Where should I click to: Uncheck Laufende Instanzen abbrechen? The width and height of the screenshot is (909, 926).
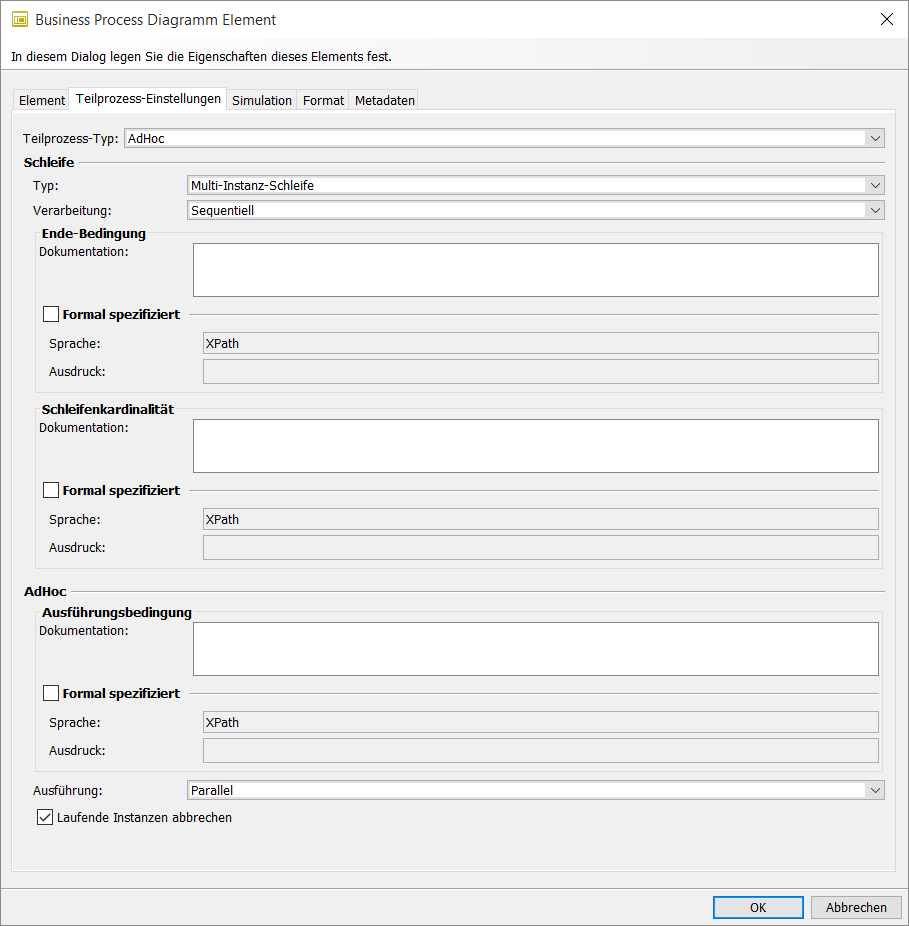pos(45,817)
